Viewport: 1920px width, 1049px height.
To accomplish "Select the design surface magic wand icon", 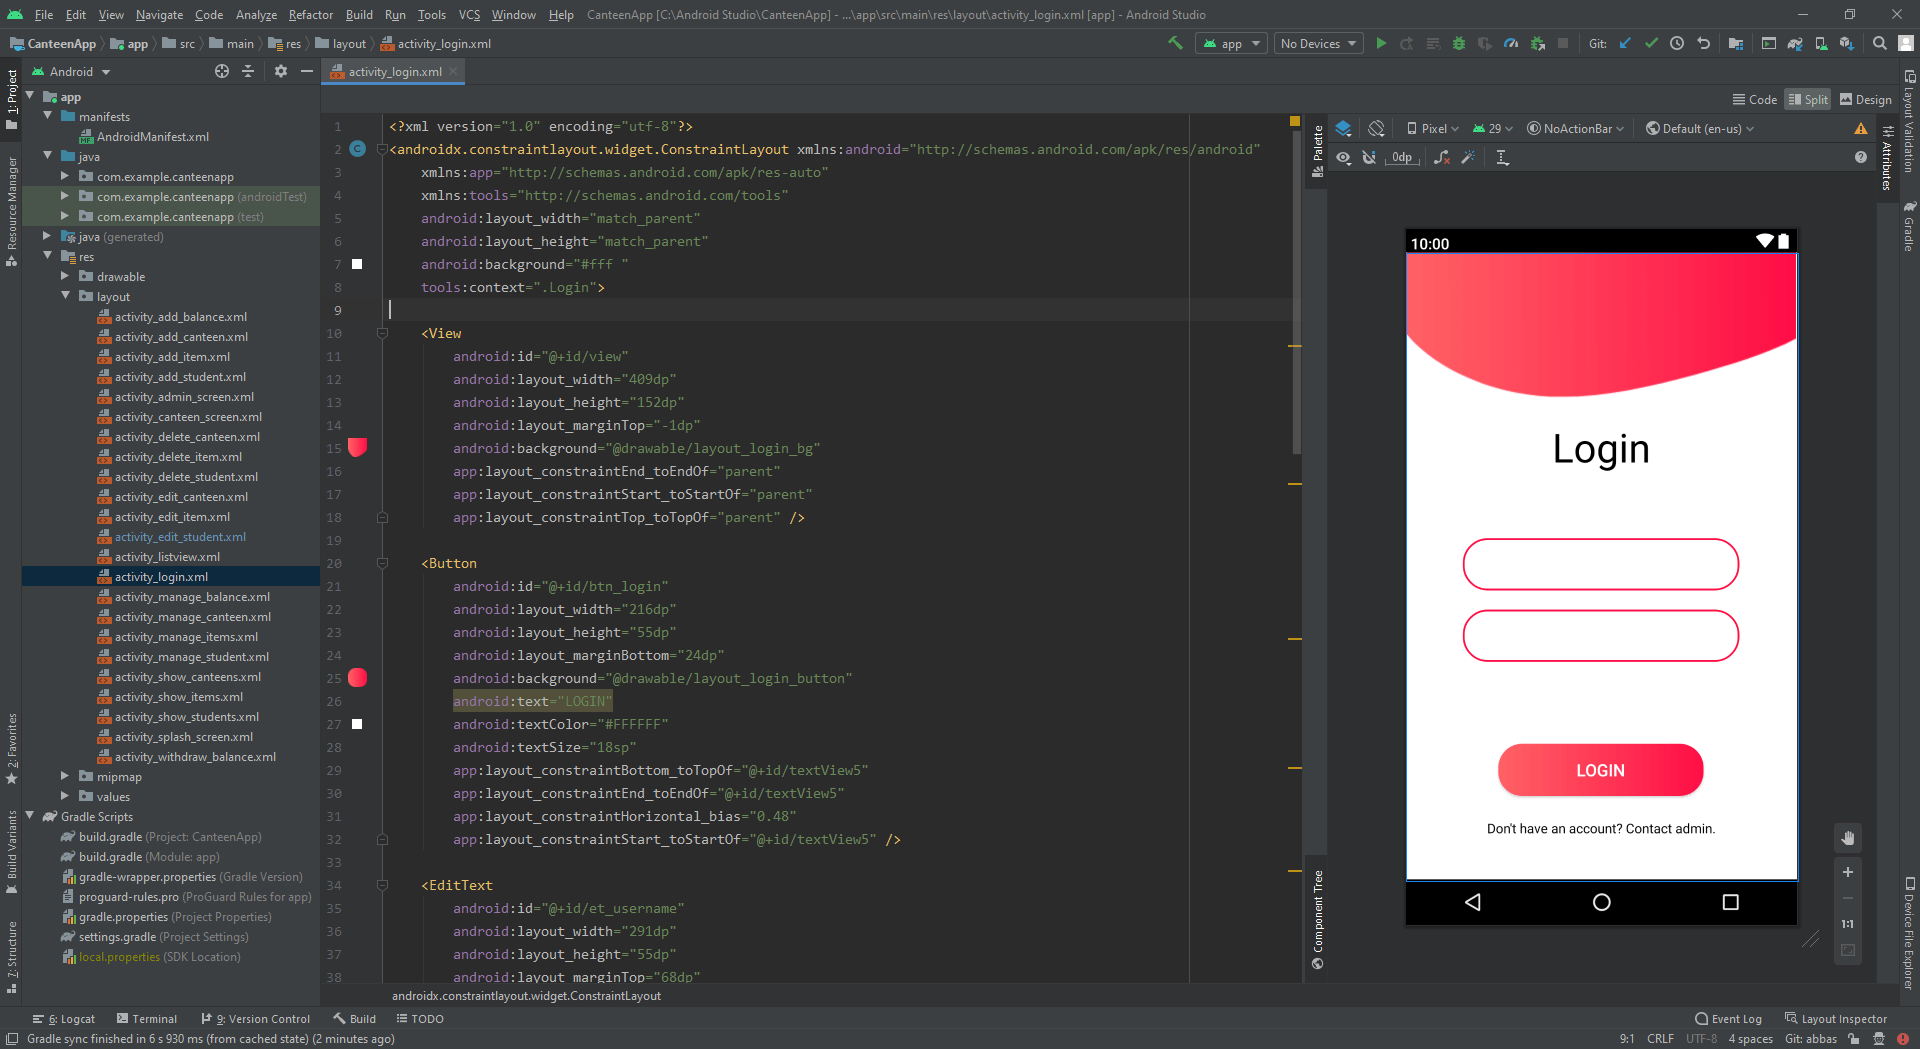I will point(1468,157).
